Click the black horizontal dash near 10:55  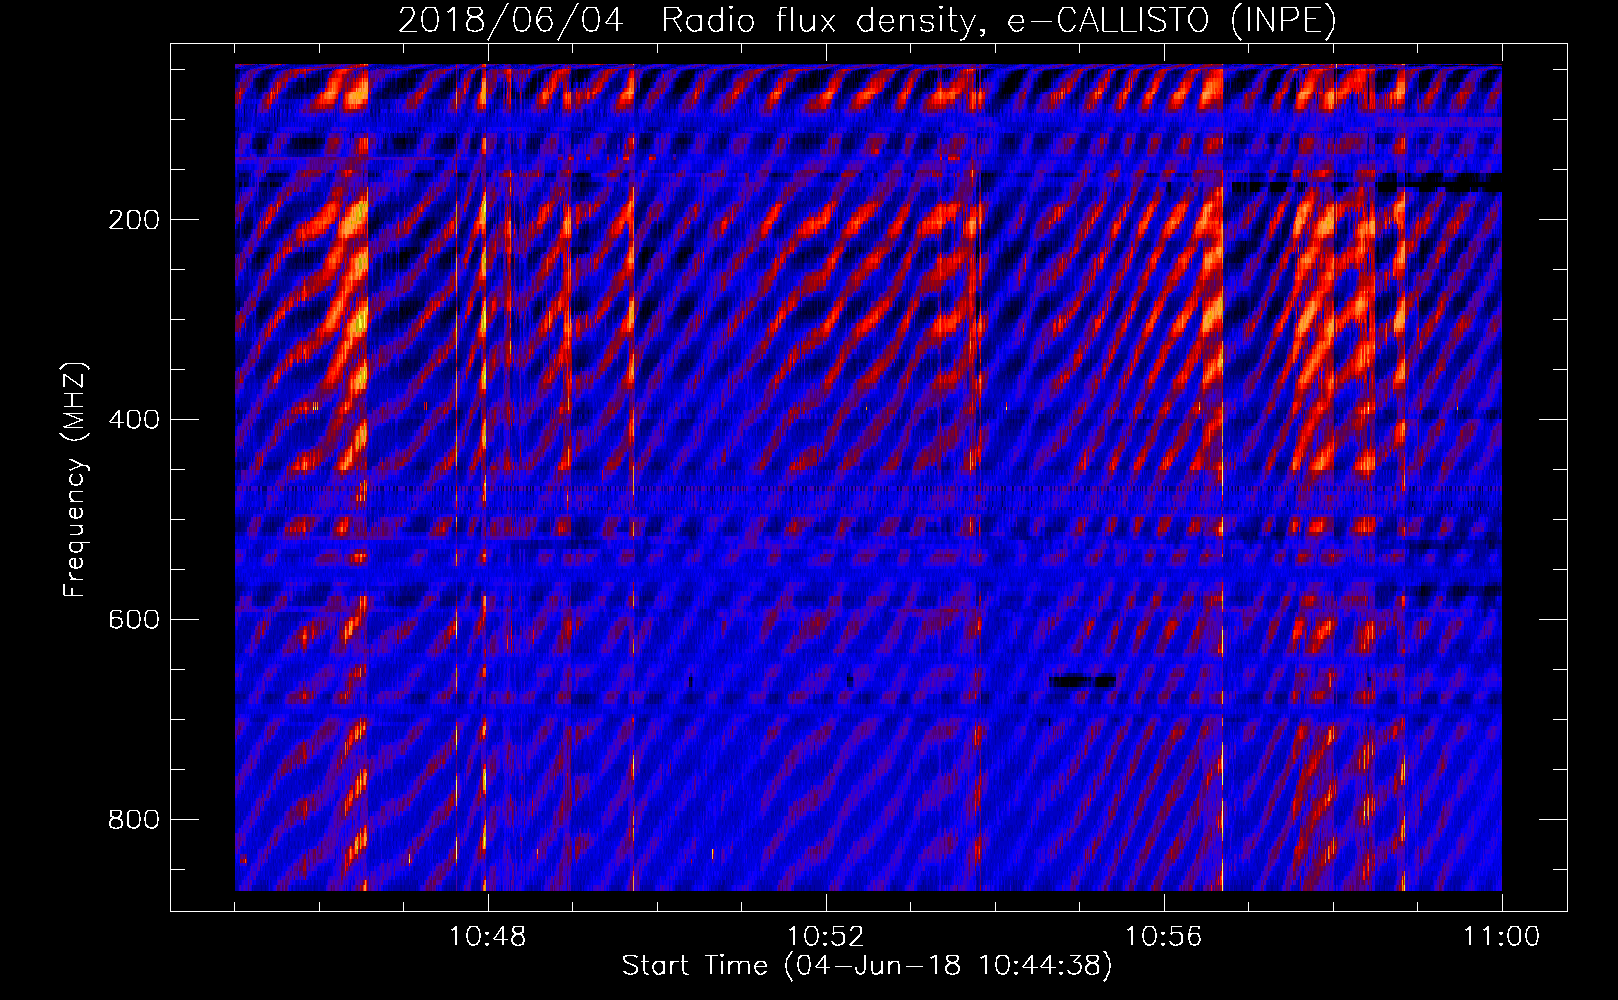coord(1082,681)
